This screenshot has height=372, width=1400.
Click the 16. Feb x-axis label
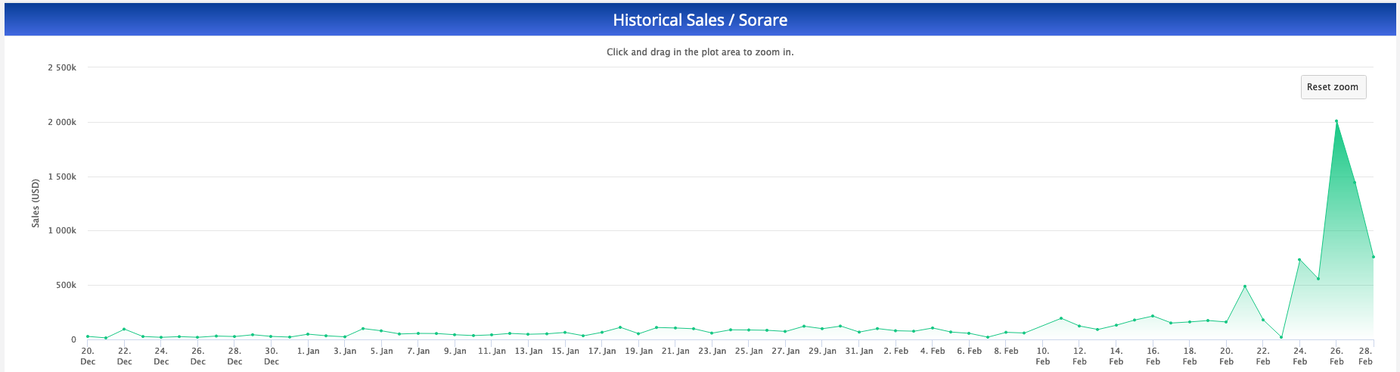[x=1153, y=356]
